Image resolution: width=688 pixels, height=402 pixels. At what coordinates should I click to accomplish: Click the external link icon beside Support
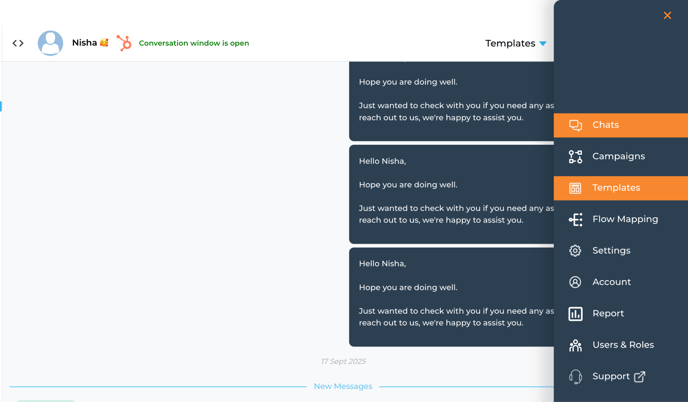640,376
